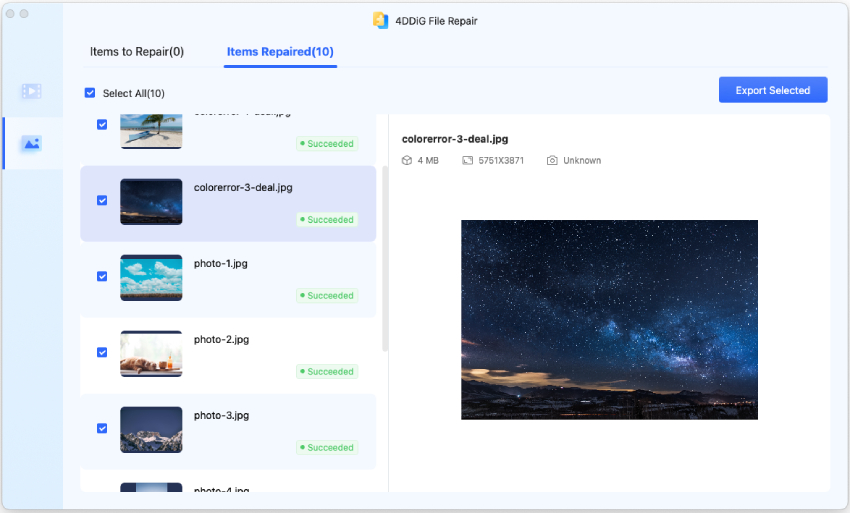Click the file size cube icon
850x513 pixels.
(x=407, y=161)
